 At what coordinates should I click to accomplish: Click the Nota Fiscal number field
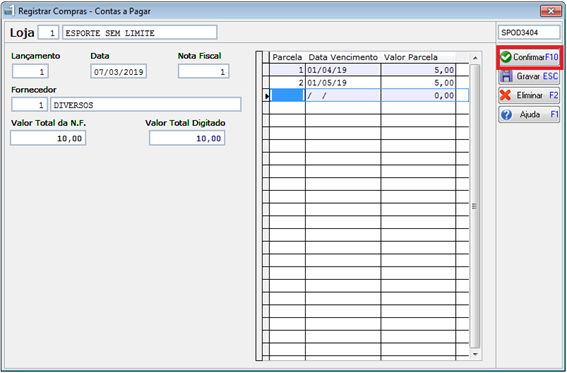(204, 72)
